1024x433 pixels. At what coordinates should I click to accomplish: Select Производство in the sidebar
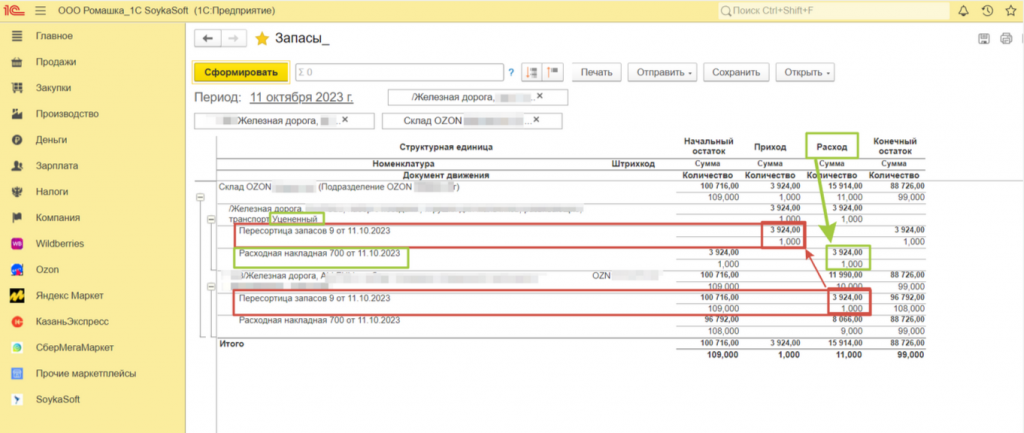[68, 114]
